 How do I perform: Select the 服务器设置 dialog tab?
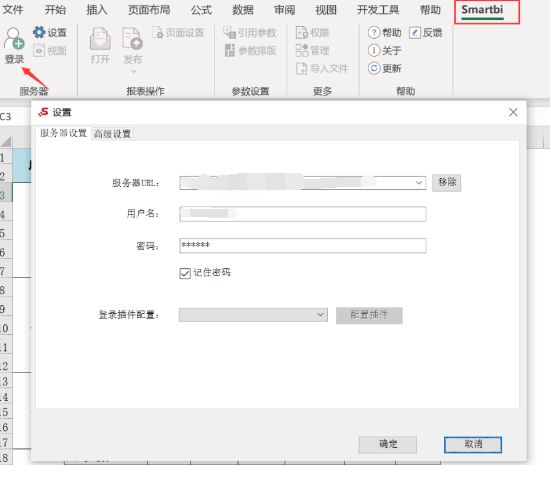click(63, 134)
